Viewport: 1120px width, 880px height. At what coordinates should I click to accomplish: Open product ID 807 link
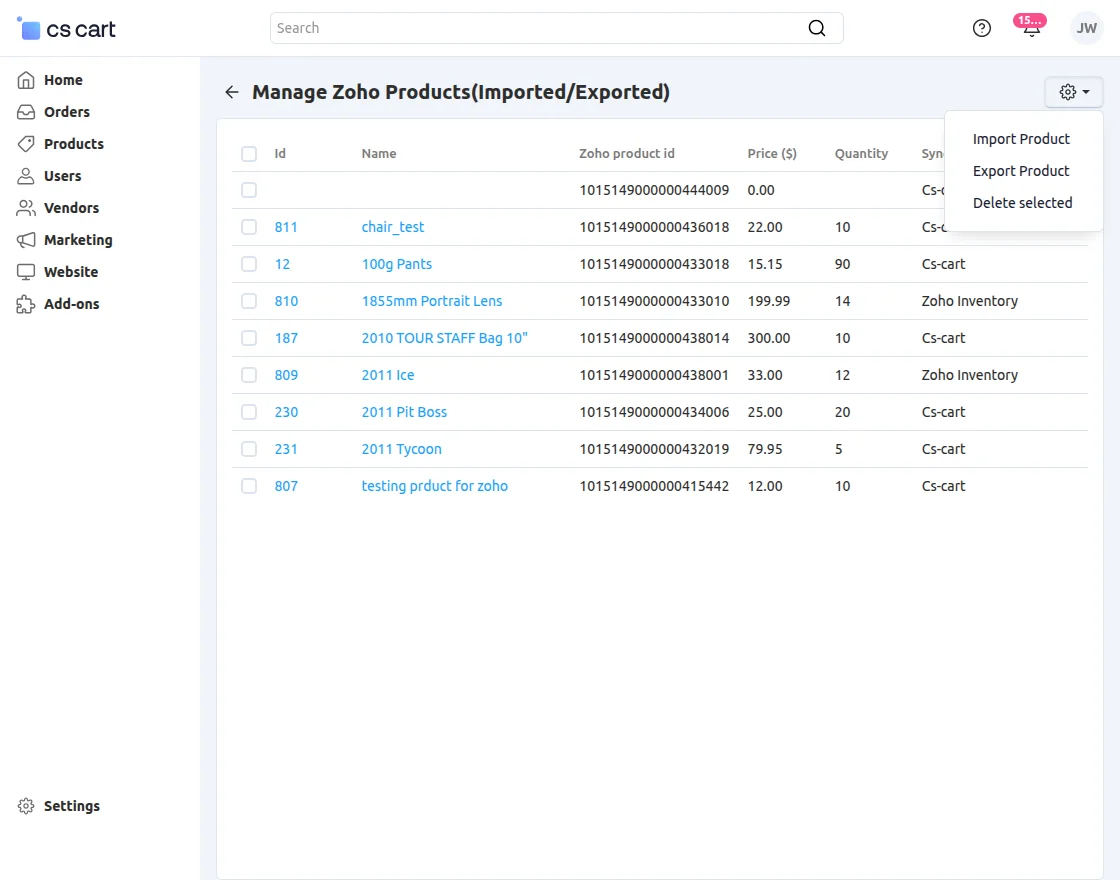tap(286, 486)
